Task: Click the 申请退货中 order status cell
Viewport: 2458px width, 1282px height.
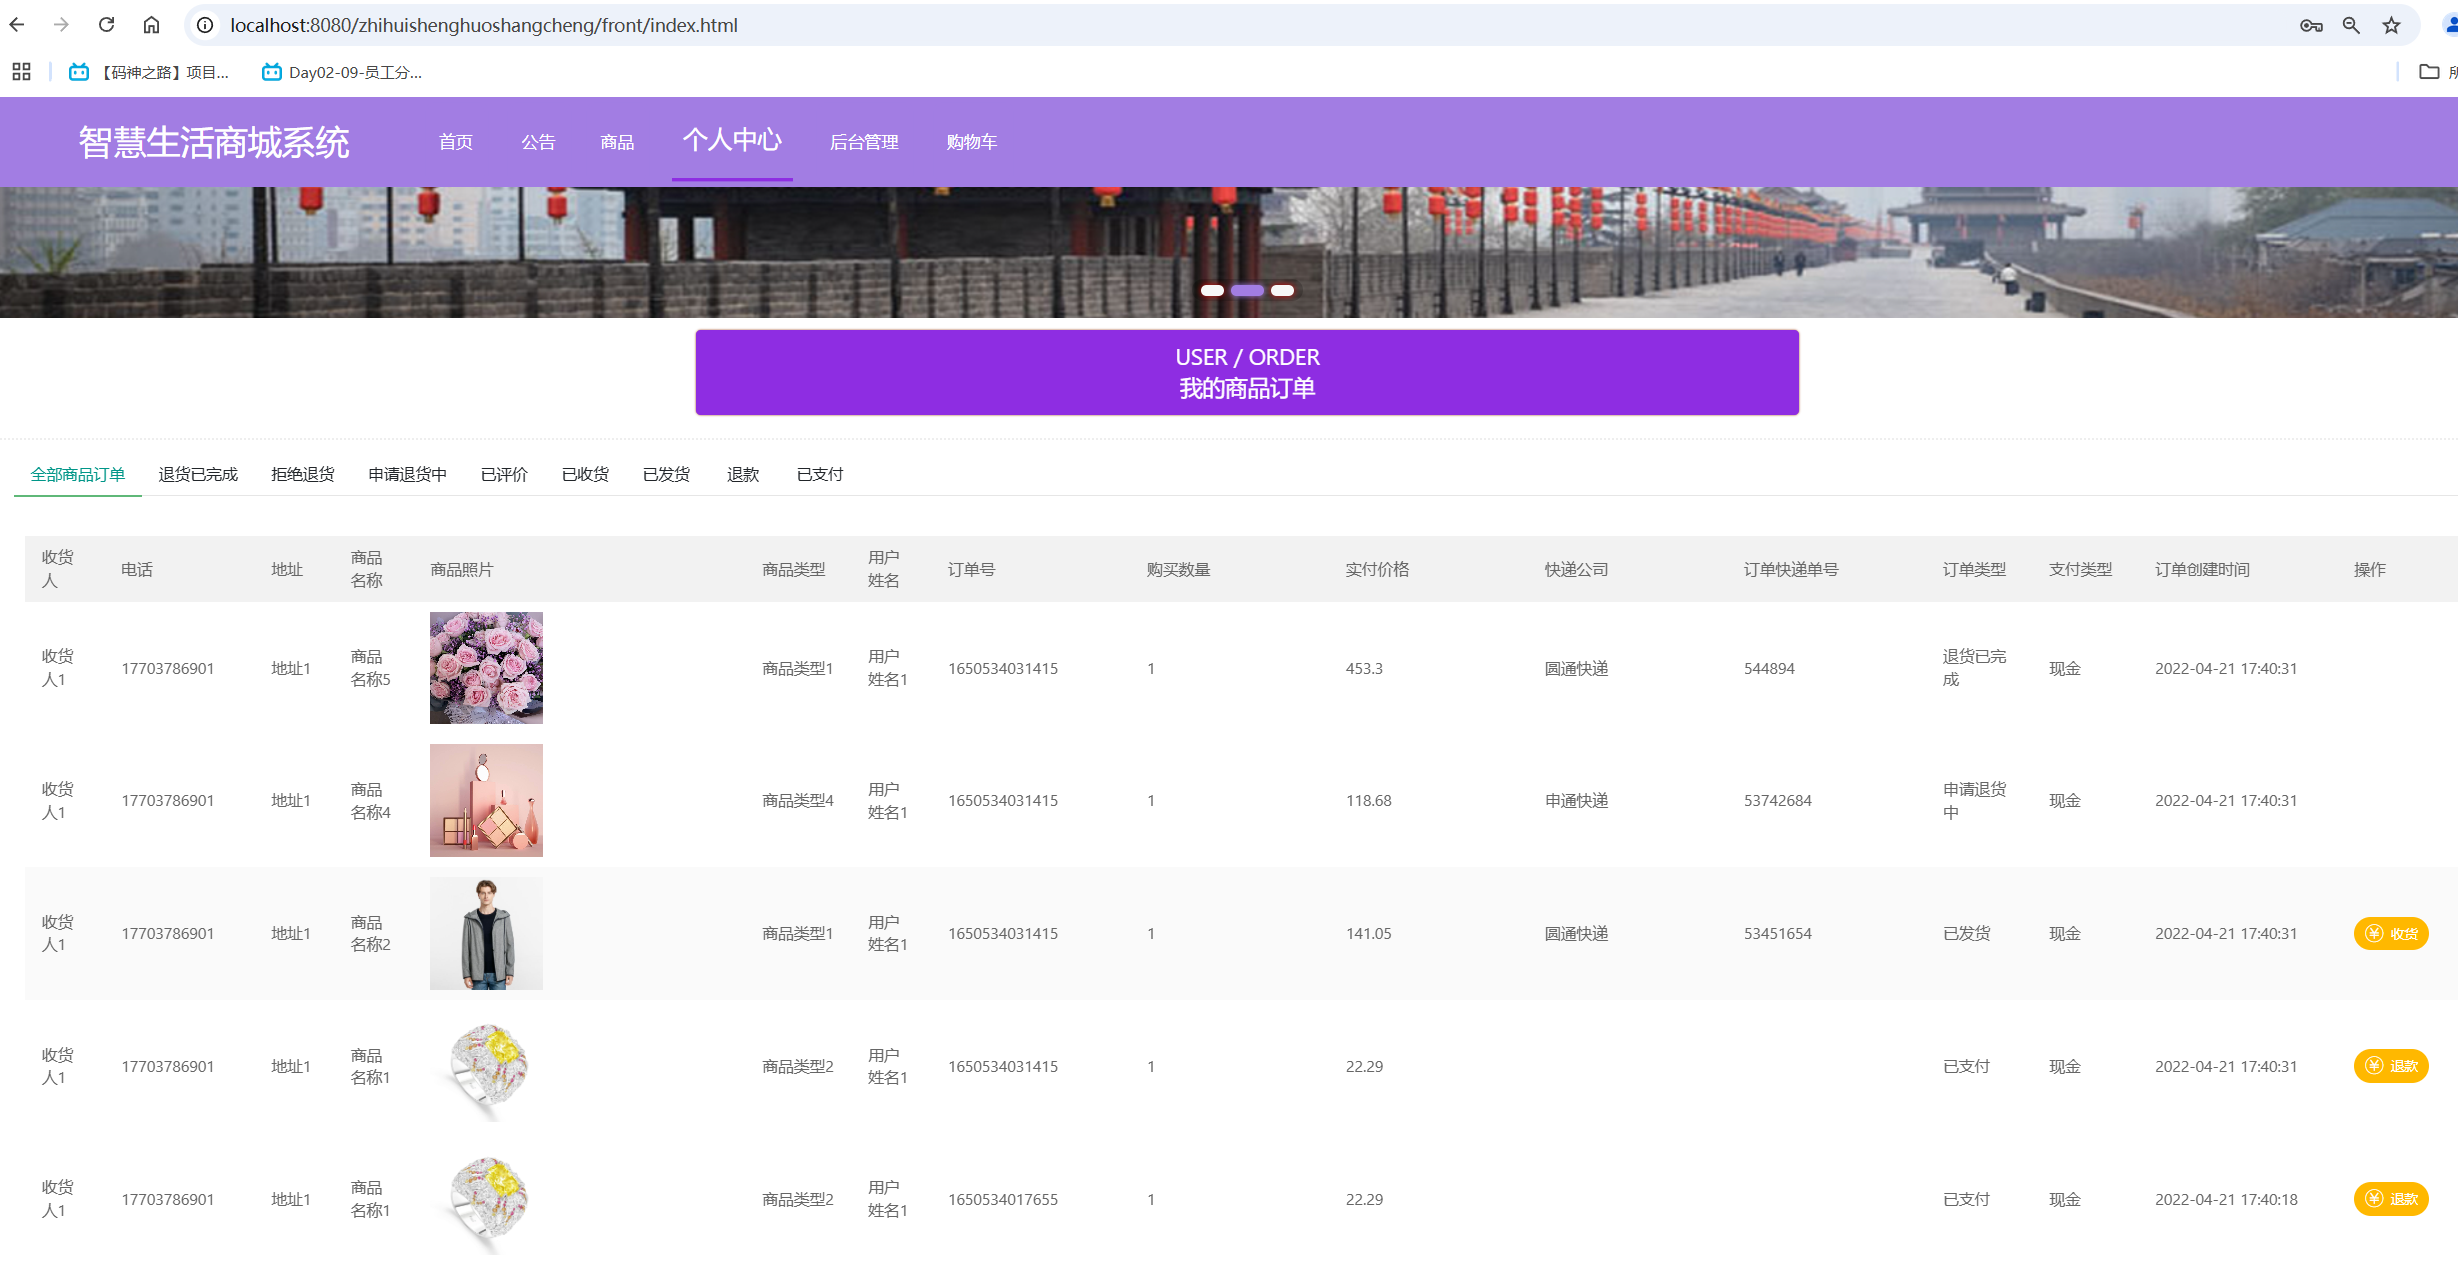Action: [1974, 800]
